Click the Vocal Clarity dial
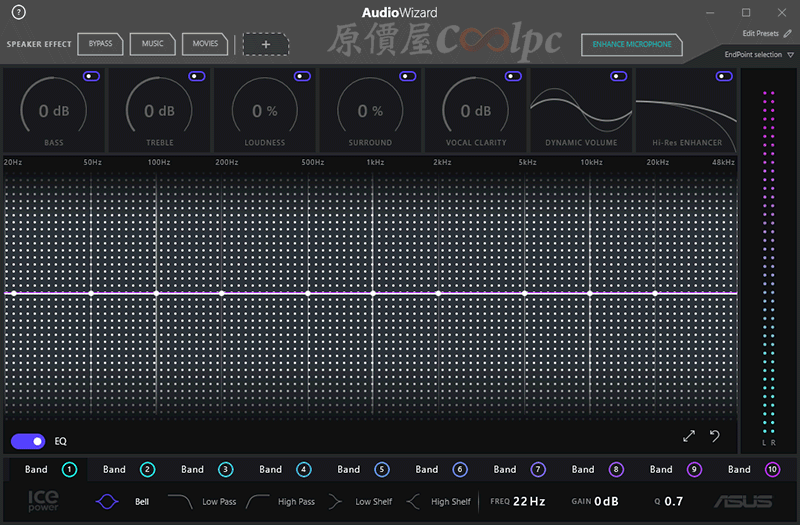Image resolution: width=800 pixels, height=525 pixels. [476, 112]
